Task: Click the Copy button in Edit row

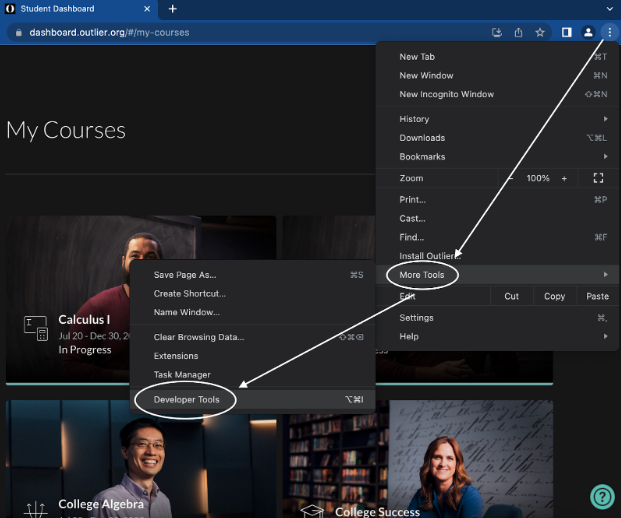Action: [x=554, y=296]
